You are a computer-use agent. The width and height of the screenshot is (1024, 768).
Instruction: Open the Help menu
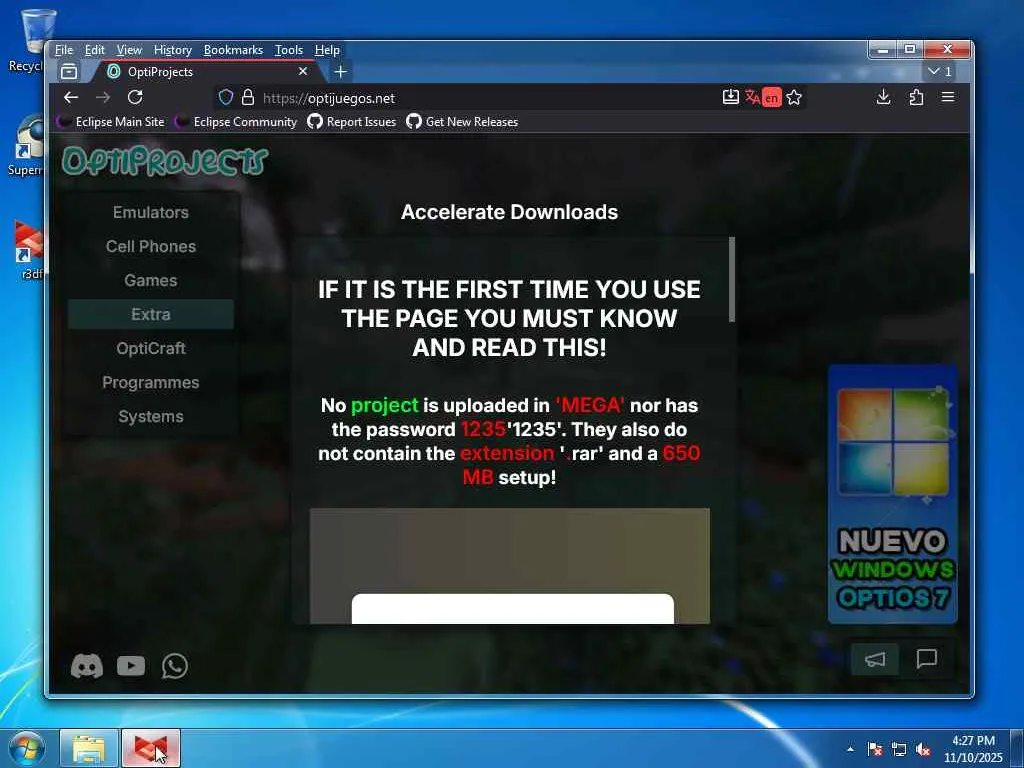click(327, 50)
